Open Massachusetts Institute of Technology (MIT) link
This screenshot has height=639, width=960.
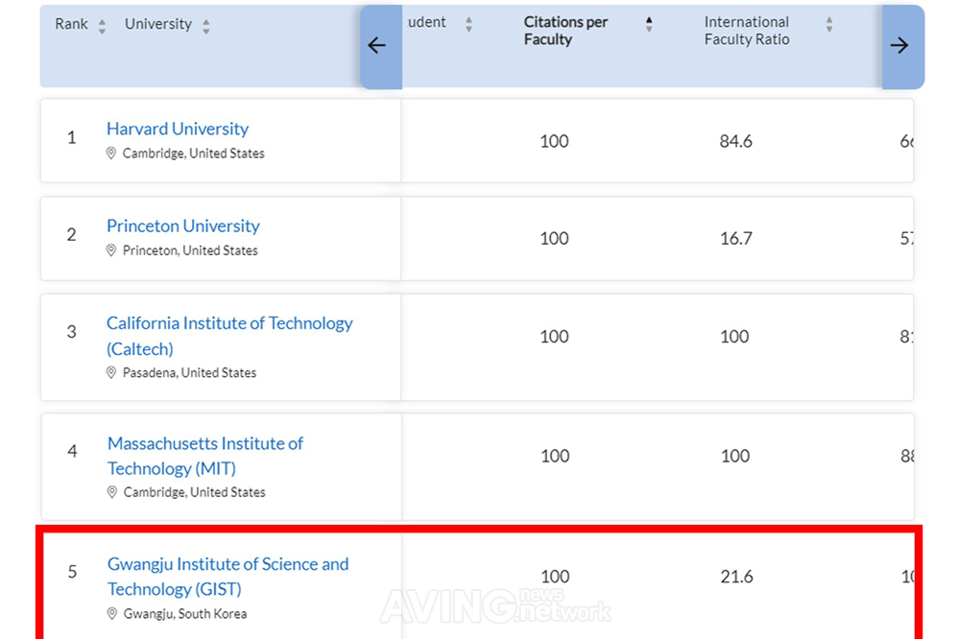(205, 455)
